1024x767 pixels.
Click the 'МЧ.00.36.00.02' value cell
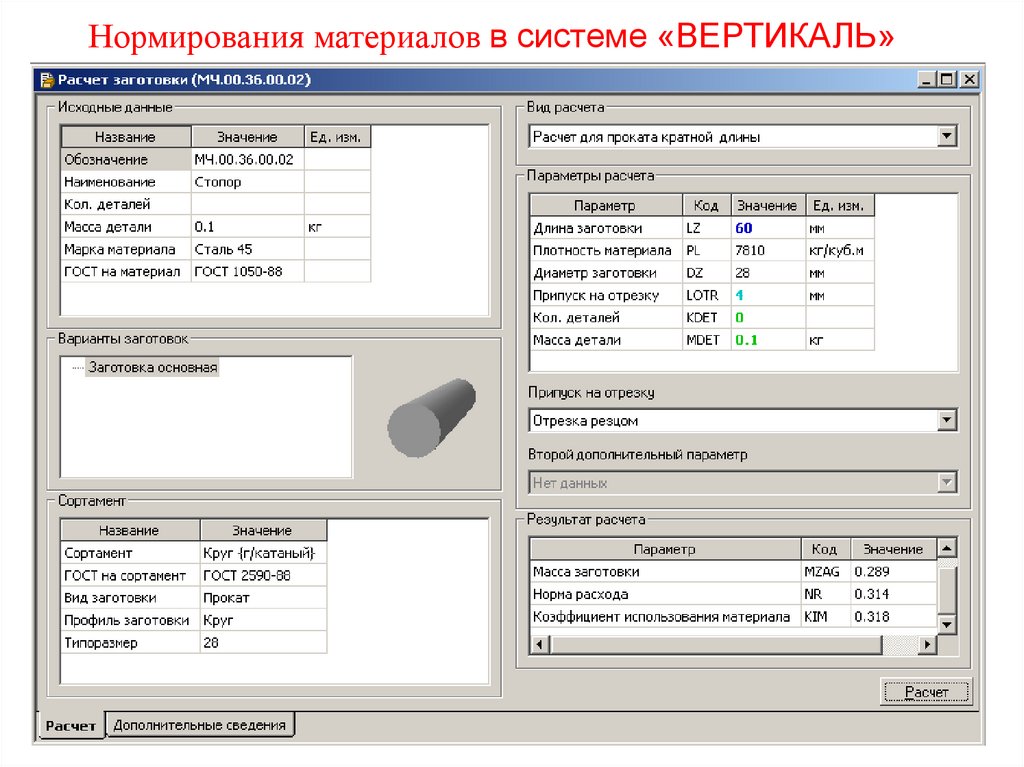pyautogui.click(x=248, y=159)
